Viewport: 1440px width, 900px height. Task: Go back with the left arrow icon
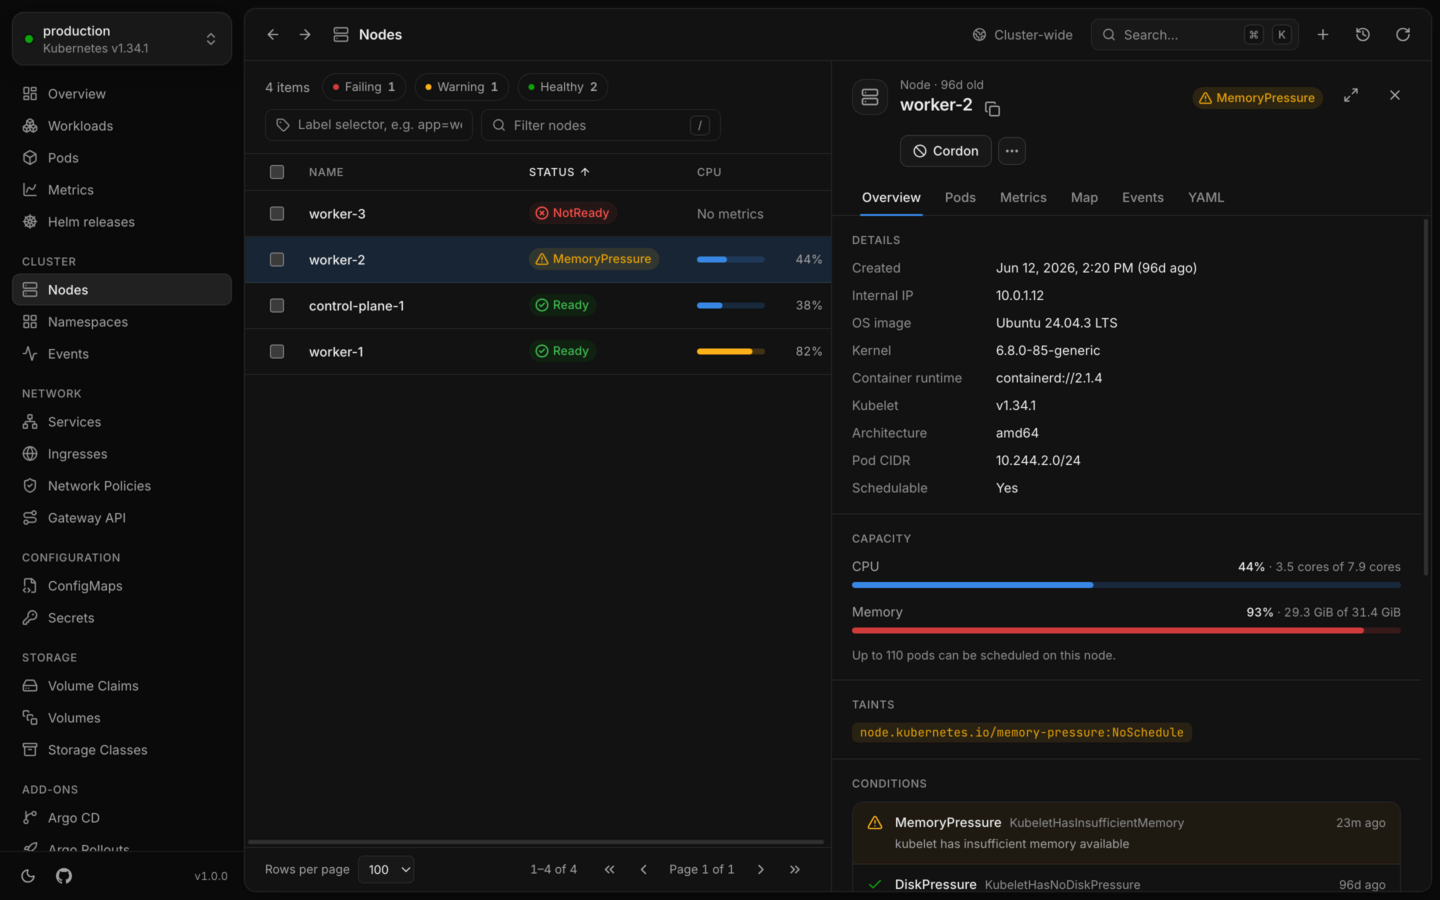tap(273, 35)
